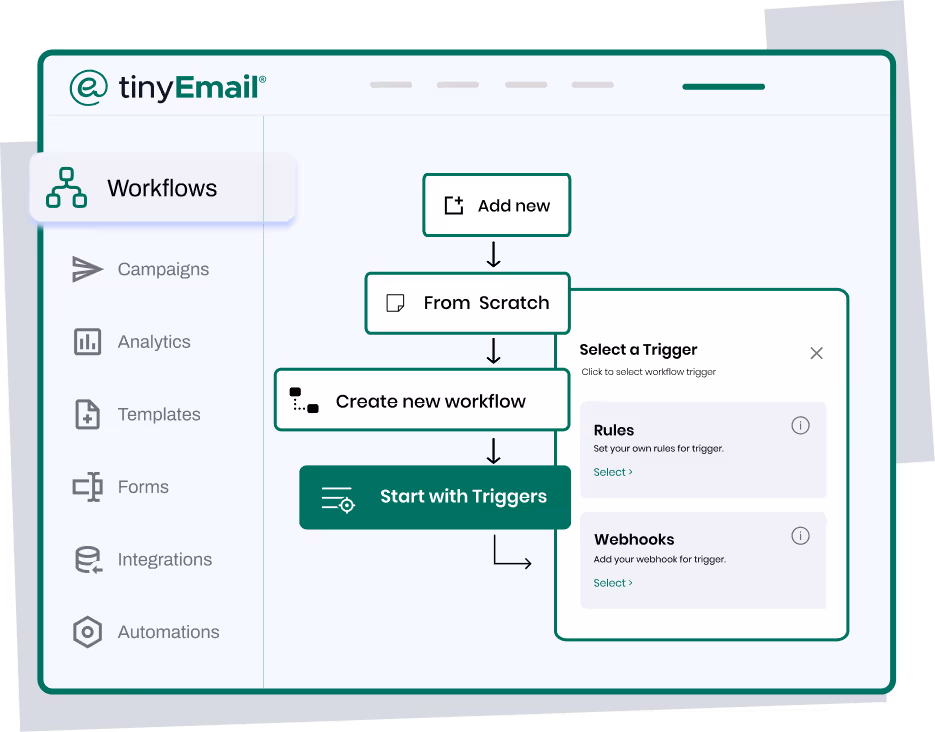Click the Templates document icon
This screenshot has height=732, width=935.
tap(87, 414)
